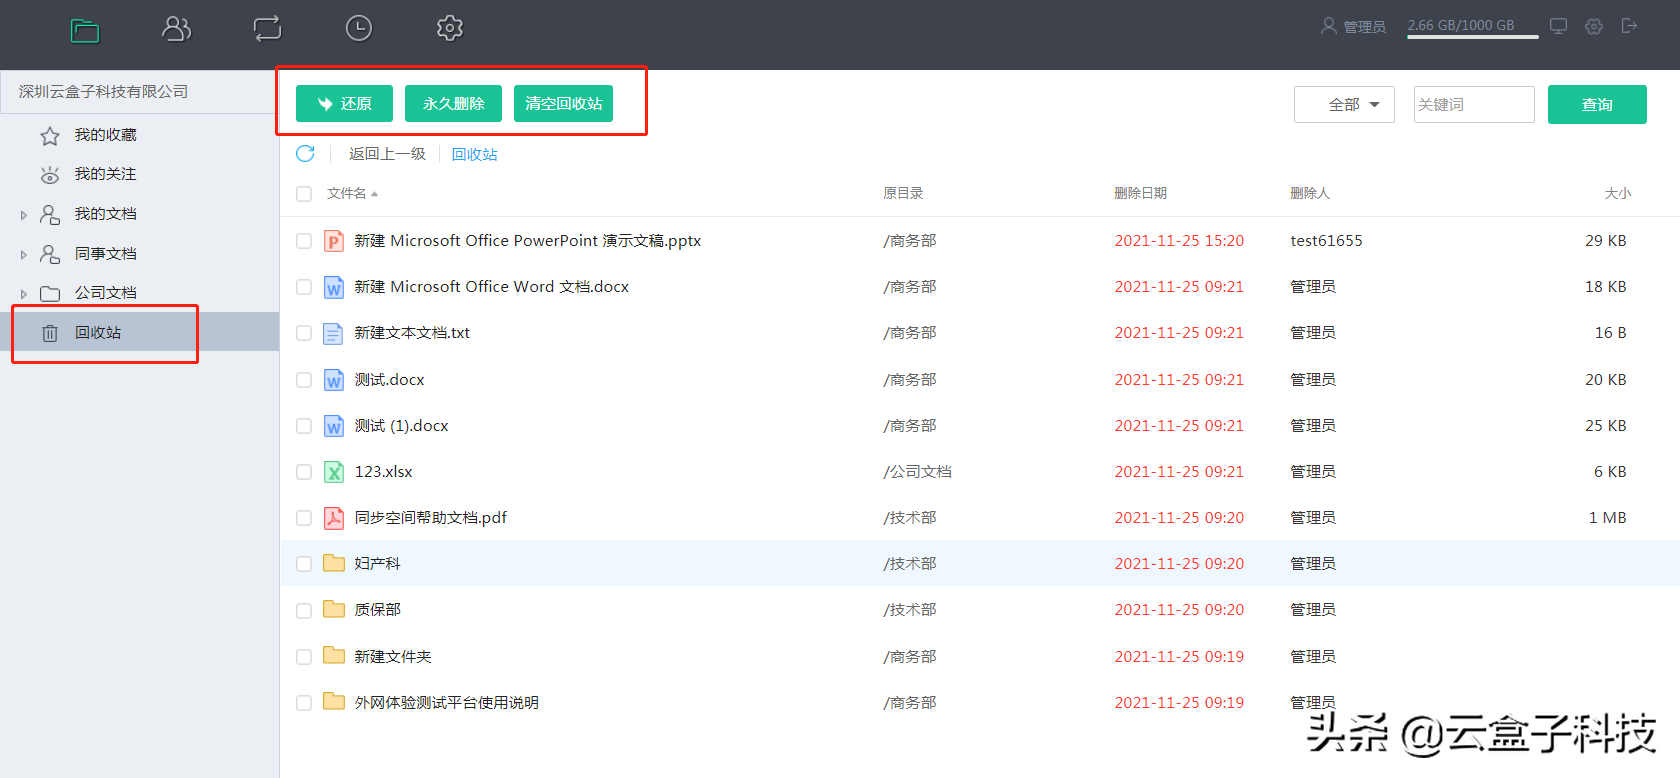Image resolution: width=1680 pixels, height=778 pixels.
Task: Open the gear settings icon beside clock
Action: (450, 29)
